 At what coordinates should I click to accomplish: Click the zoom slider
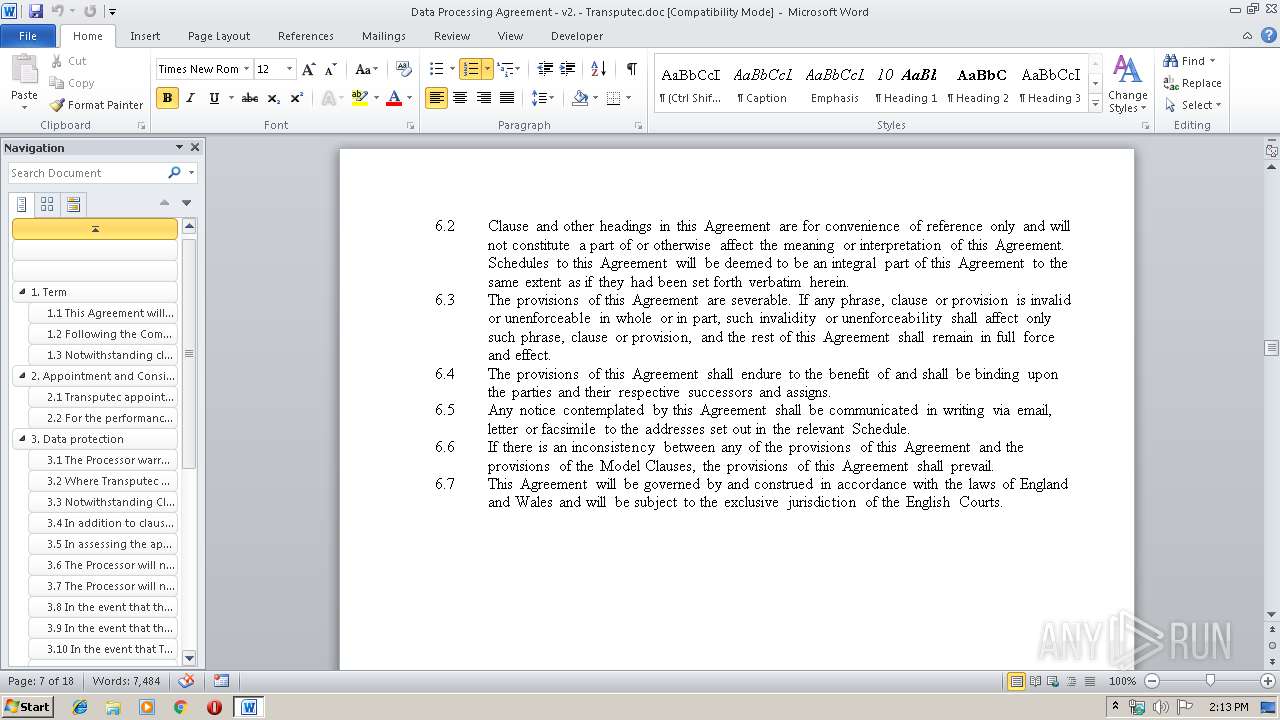1210,681
